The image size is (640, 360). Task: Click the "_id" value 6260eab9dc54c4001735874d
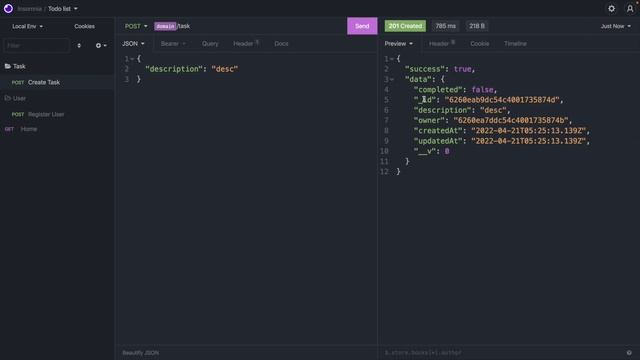click(502, 100)
